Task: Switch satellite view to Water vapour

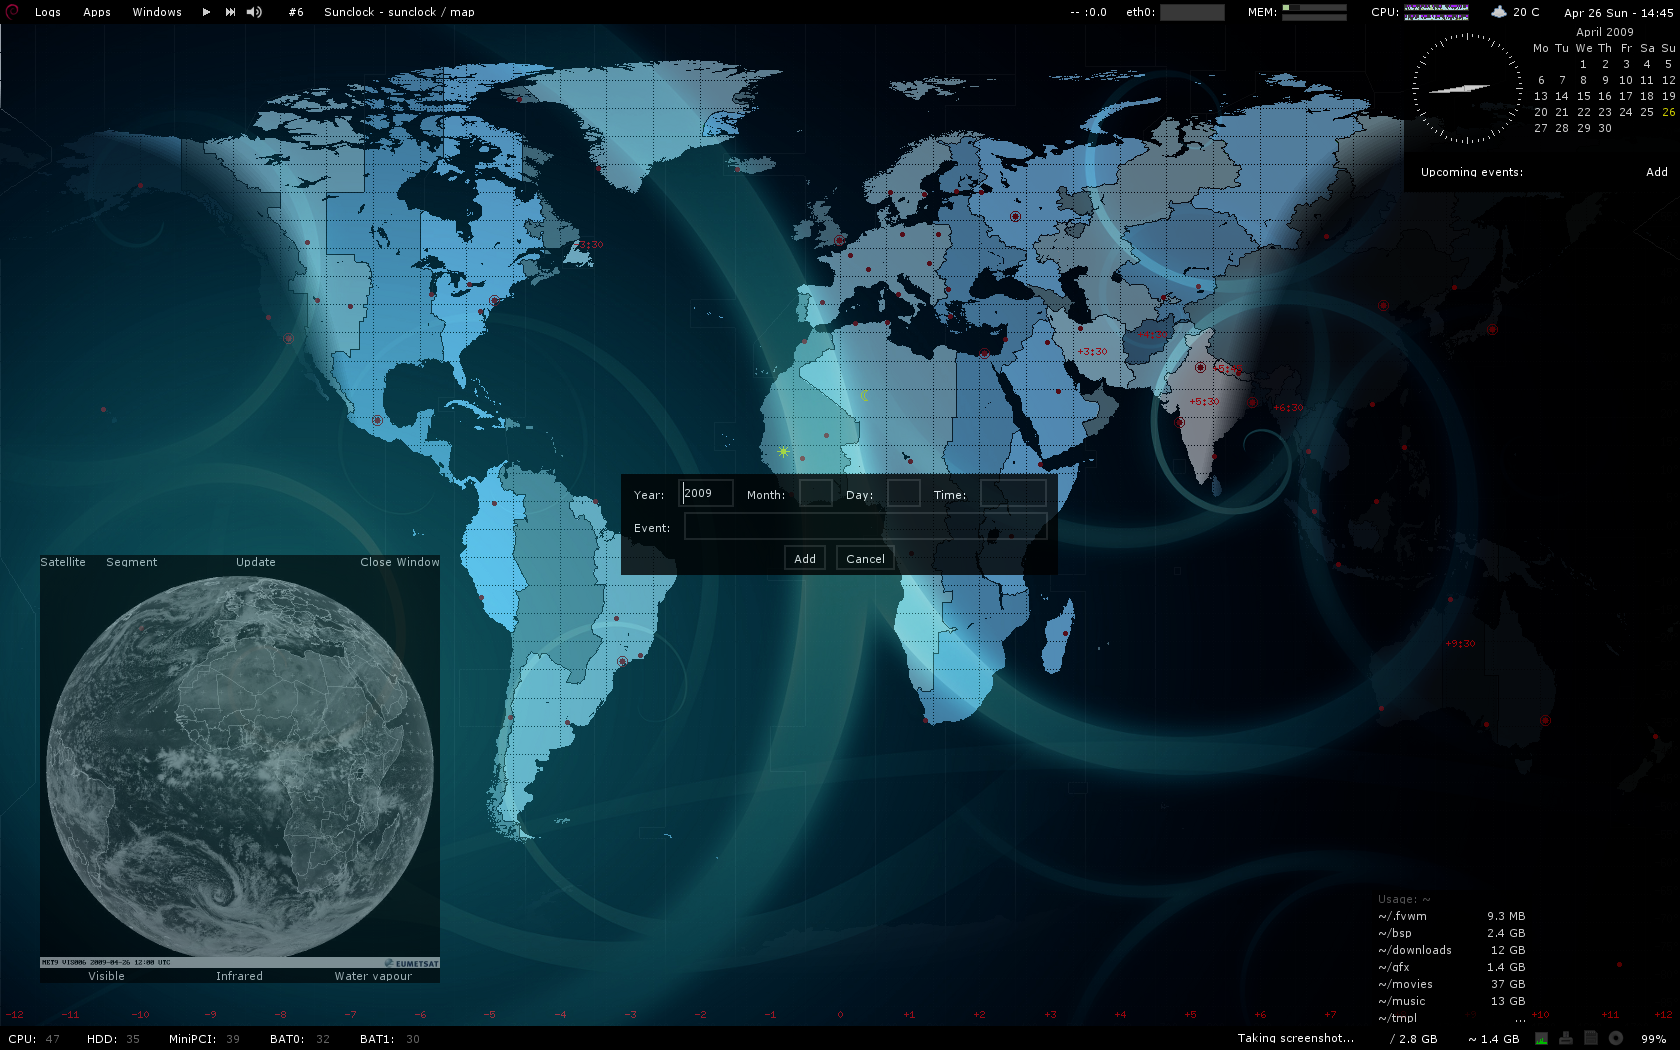Action: point(373,976)
